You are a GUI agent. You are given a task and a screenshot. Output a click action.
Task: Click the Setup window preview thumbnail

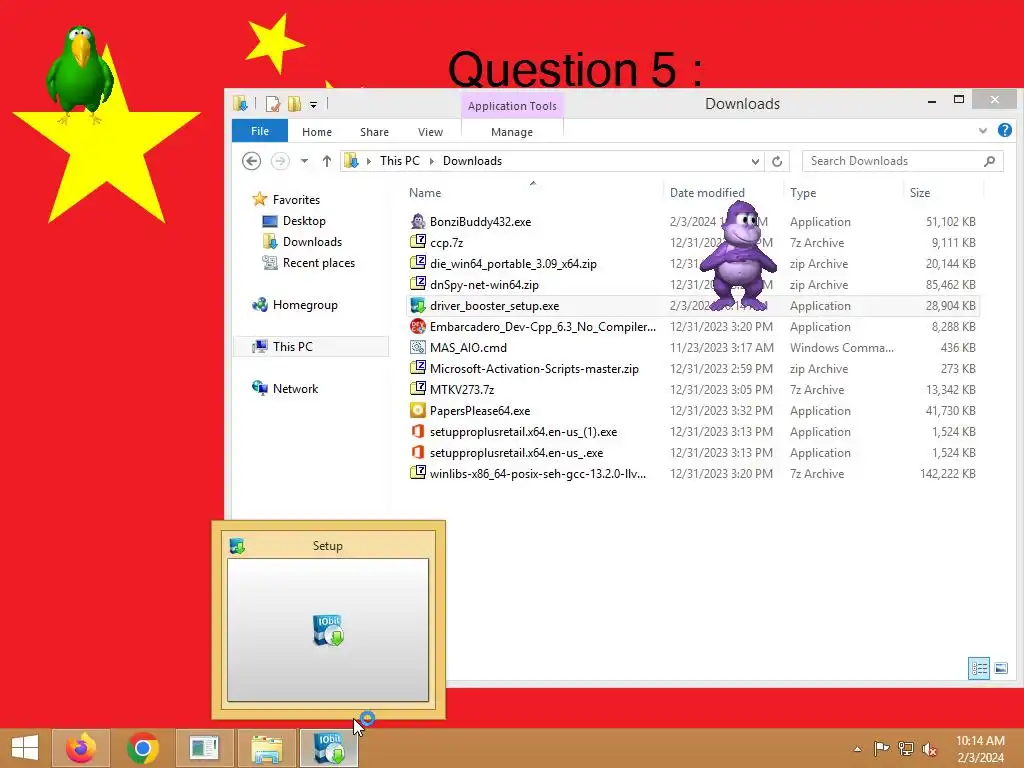click(328, 630)
